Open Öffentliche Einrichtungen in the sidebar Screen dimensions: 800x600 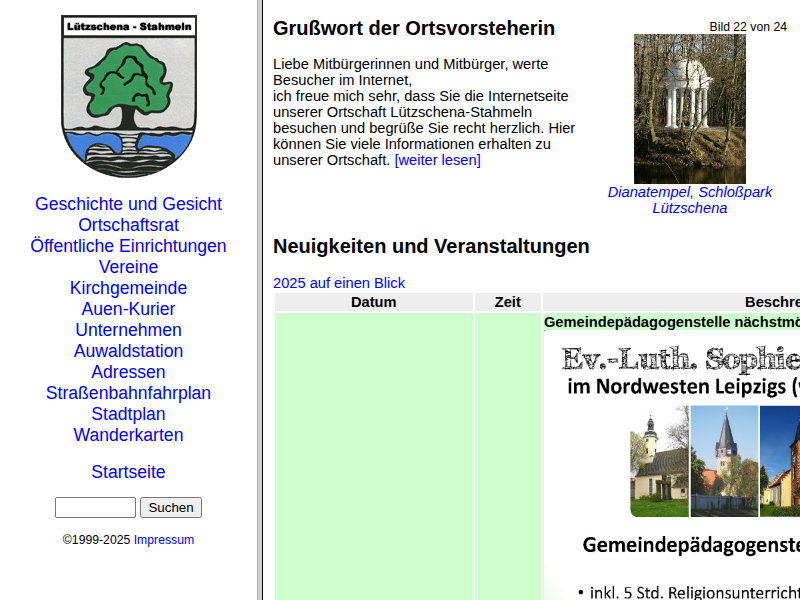point(128,246)
